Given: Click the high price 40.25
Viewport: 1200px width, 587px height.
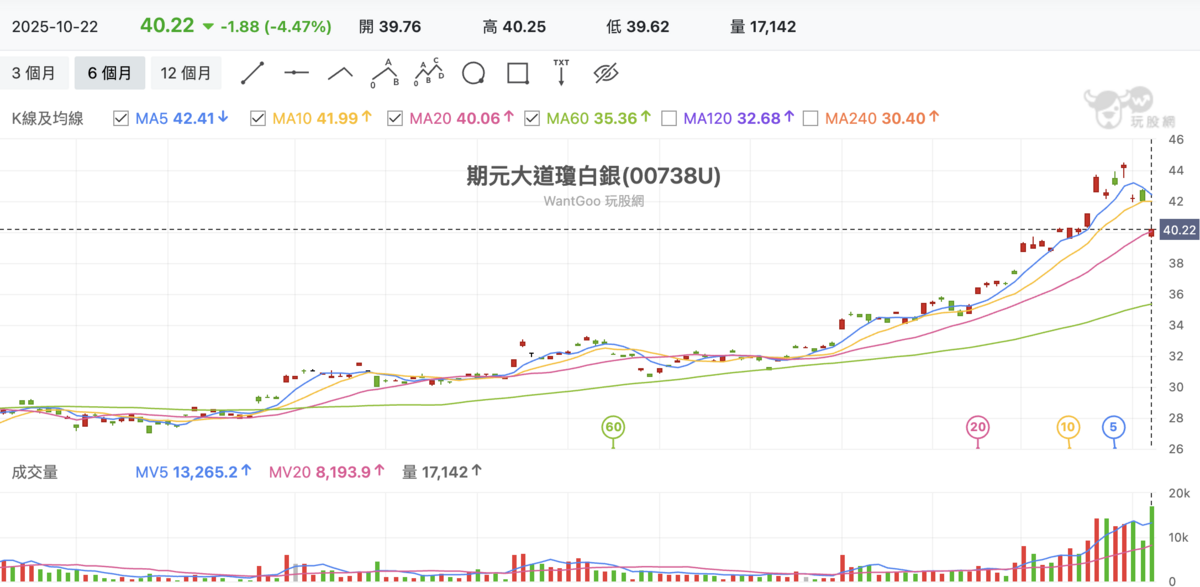Looking at the screenshot, I should (524, 27).
